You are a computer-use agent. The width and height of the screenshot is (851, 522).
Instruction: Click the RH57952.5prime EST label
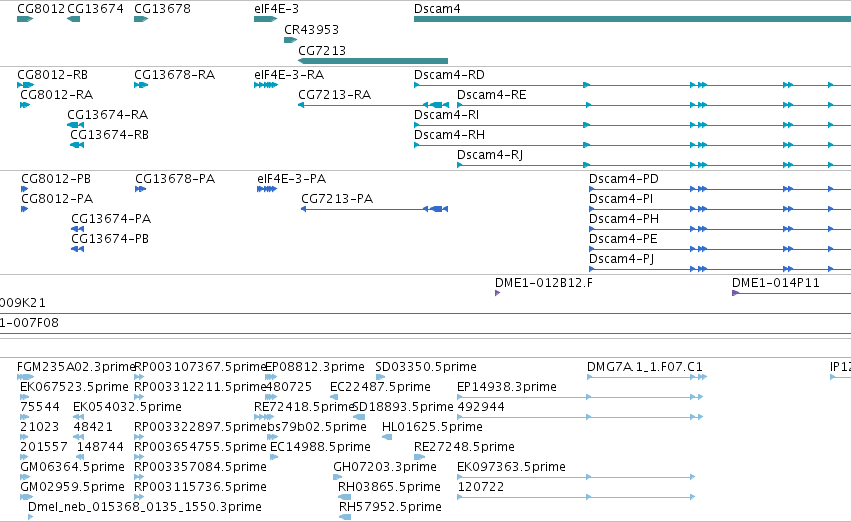pos(390,507)
